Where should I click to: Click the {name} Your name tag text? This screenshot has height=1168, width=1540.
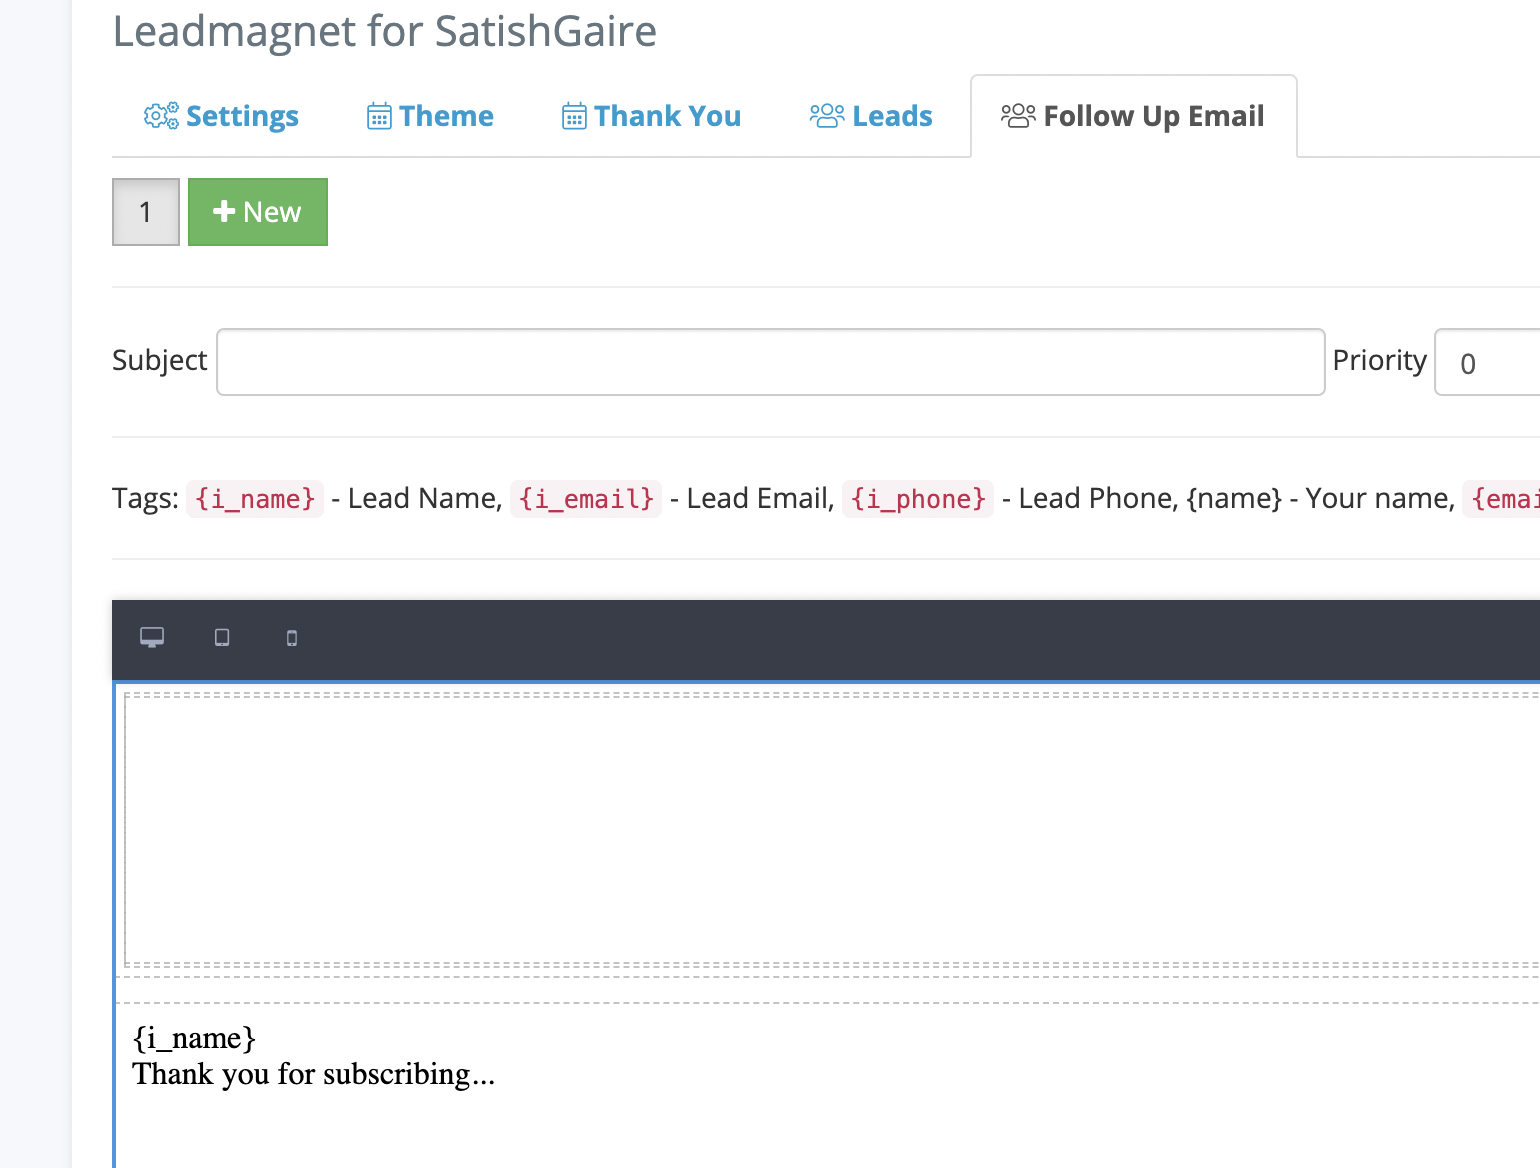(1234, 498)
